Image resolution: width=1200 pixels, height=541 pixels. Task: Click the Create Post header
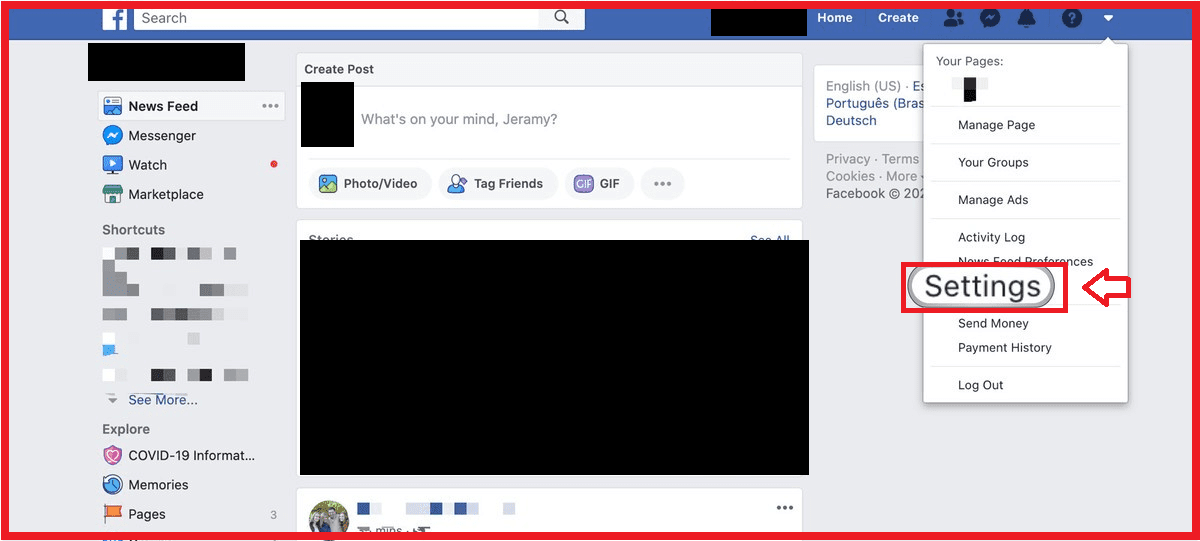pyautogui.click(x=339, y=69)
